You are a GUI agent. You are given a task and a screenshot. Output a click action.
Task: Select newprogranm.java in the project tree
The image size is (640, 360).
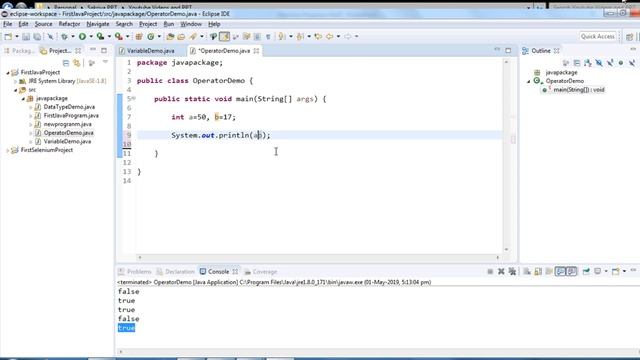click(x=67, y=124)
